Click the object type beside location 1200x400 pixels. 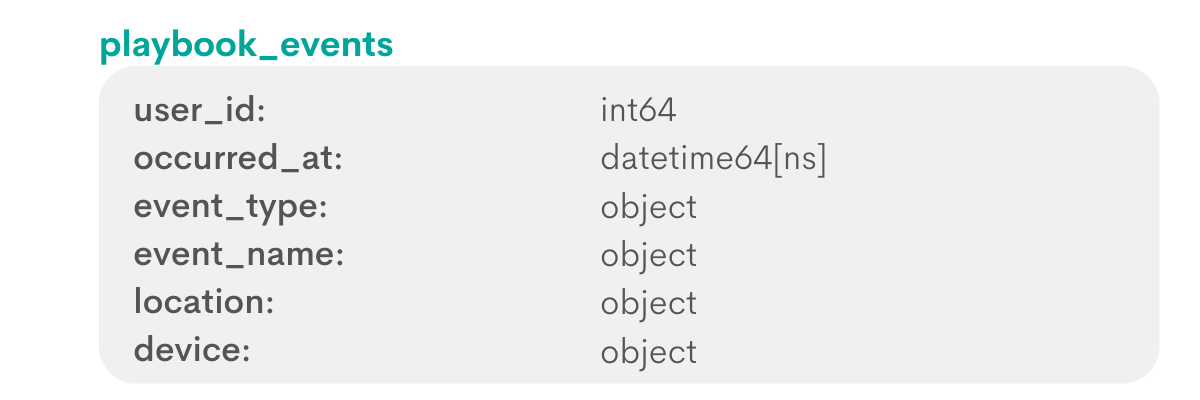pyautogui.click(x=649, y=304)
